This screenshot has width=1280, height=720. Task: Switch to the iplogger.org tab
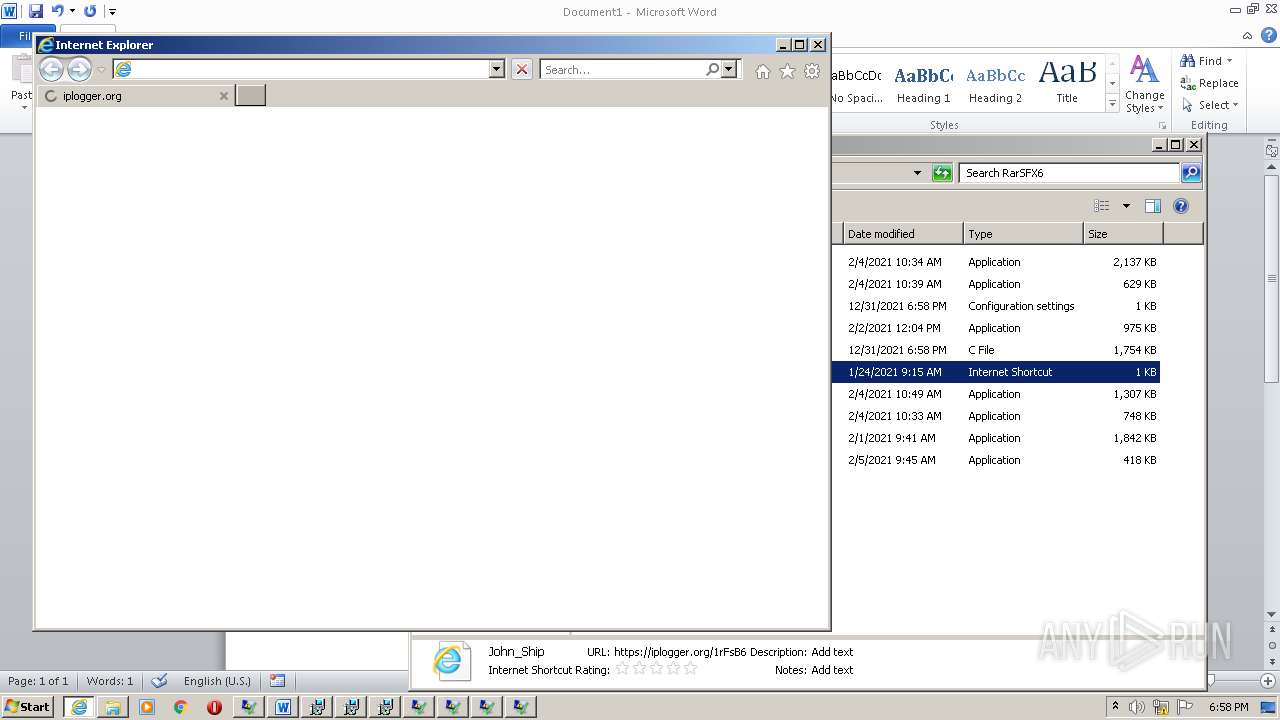click(135, 96)
